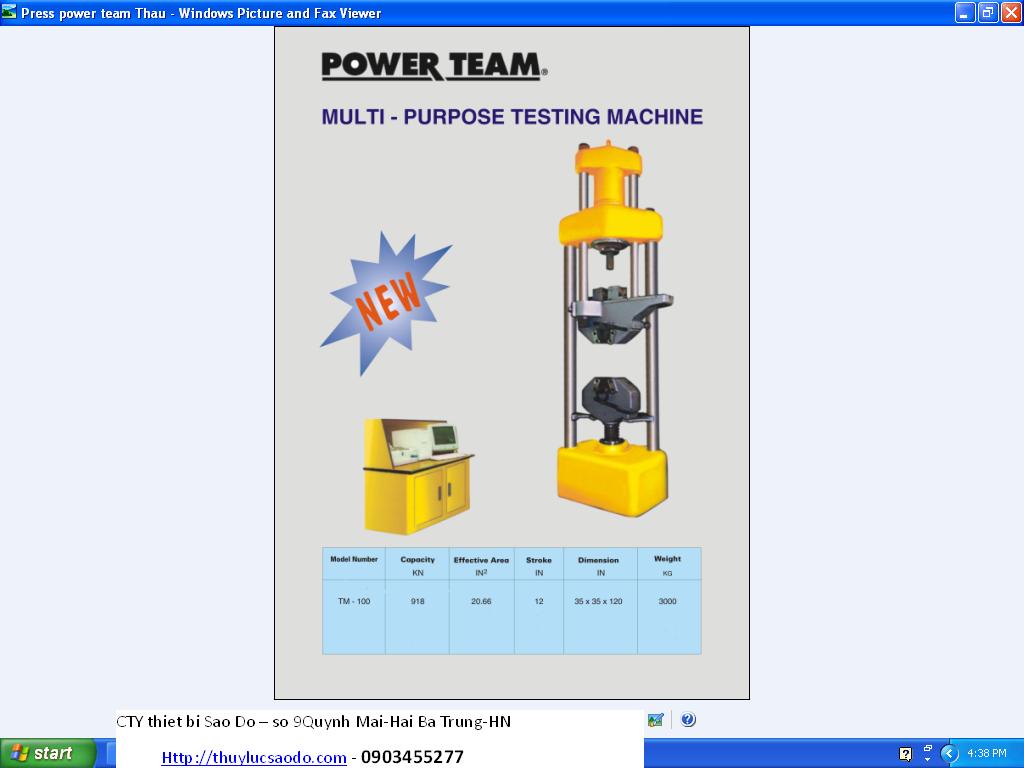Viewport: 1024px width, 768px height.
Task: Open the picture for editing via the toolbar icon
Action: click(655, 720)
